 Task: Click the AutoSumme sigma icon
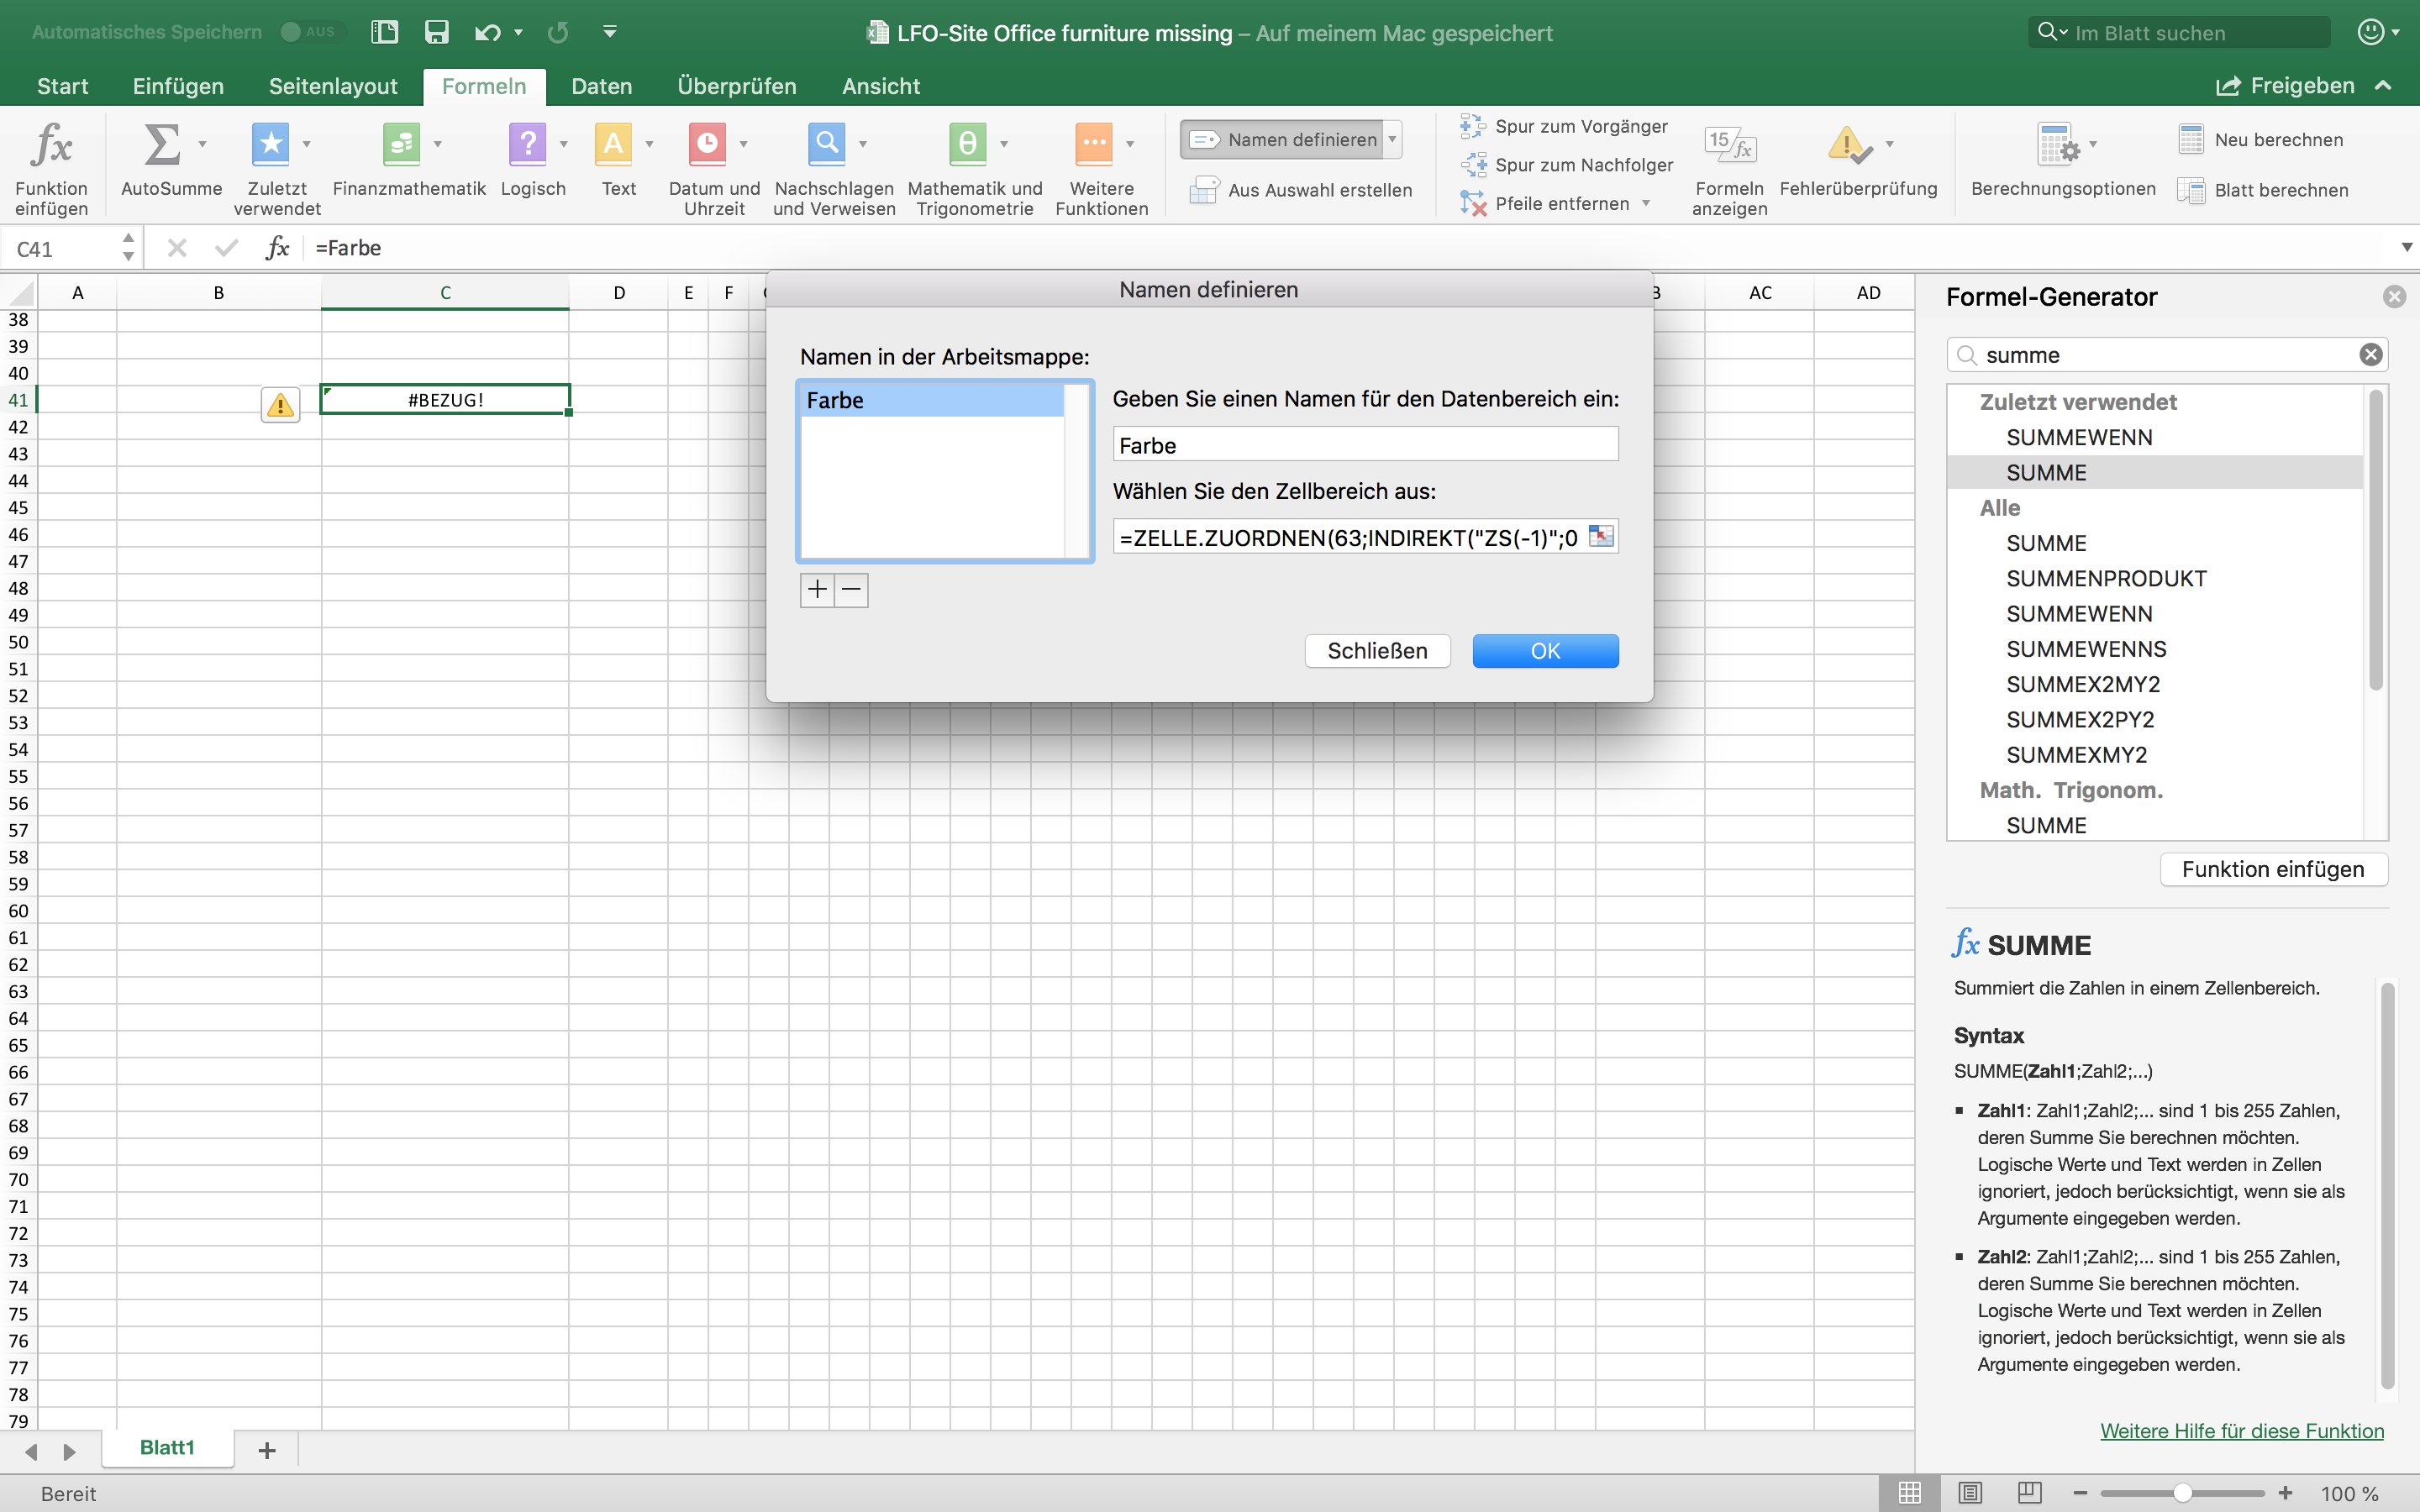tap(162, 145)
